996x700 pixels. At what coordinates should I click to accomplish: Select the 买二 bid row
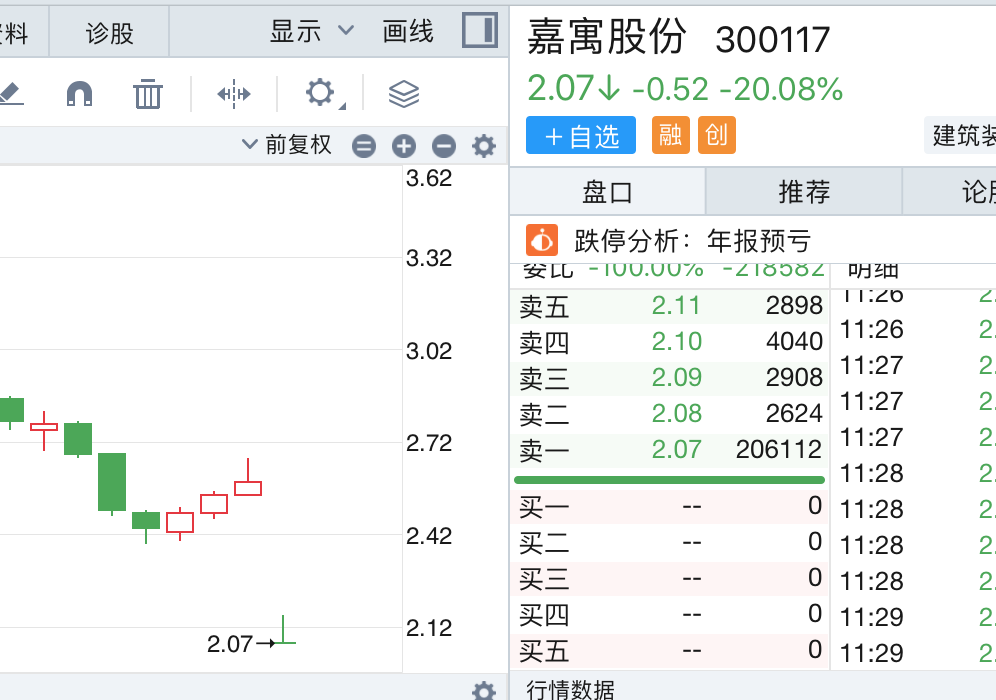click(670, 543)
